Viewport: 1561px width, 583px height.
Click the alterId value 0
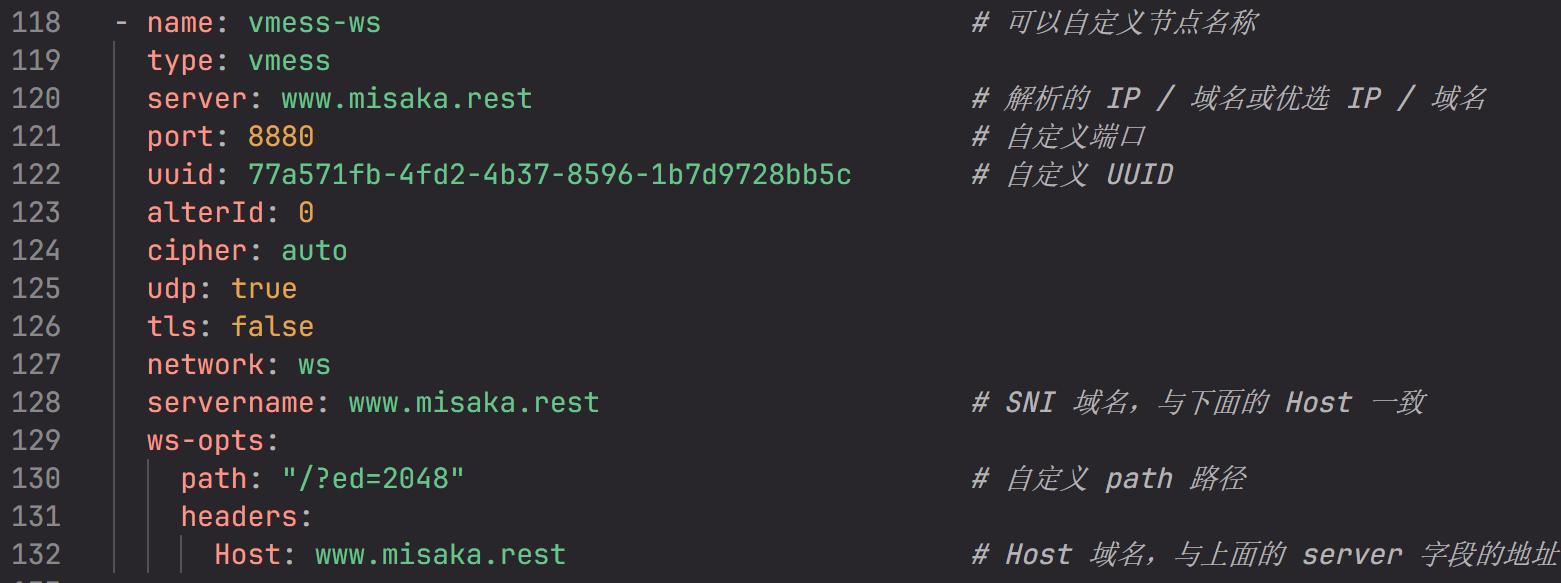pos(306,213)
